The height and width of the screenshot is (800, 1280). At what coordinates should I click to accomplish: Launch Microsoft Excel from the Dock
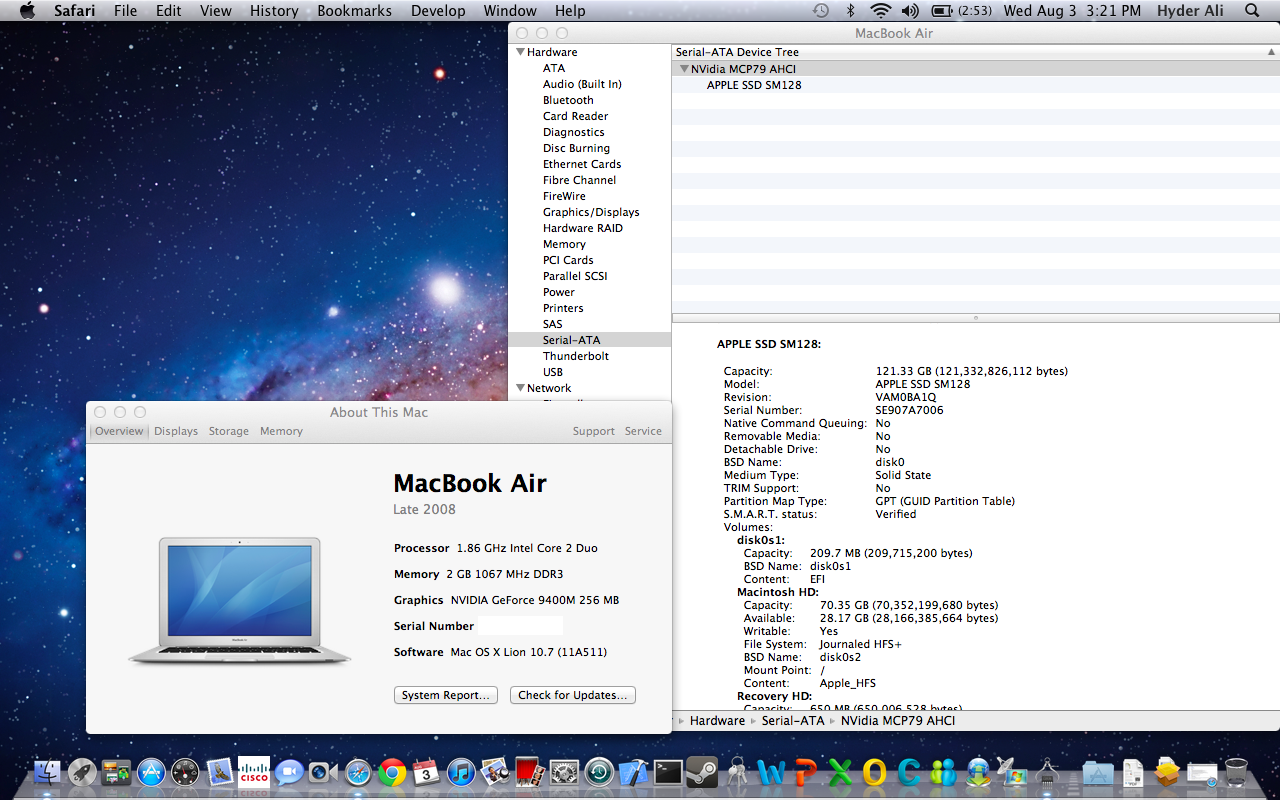(840, 772)
